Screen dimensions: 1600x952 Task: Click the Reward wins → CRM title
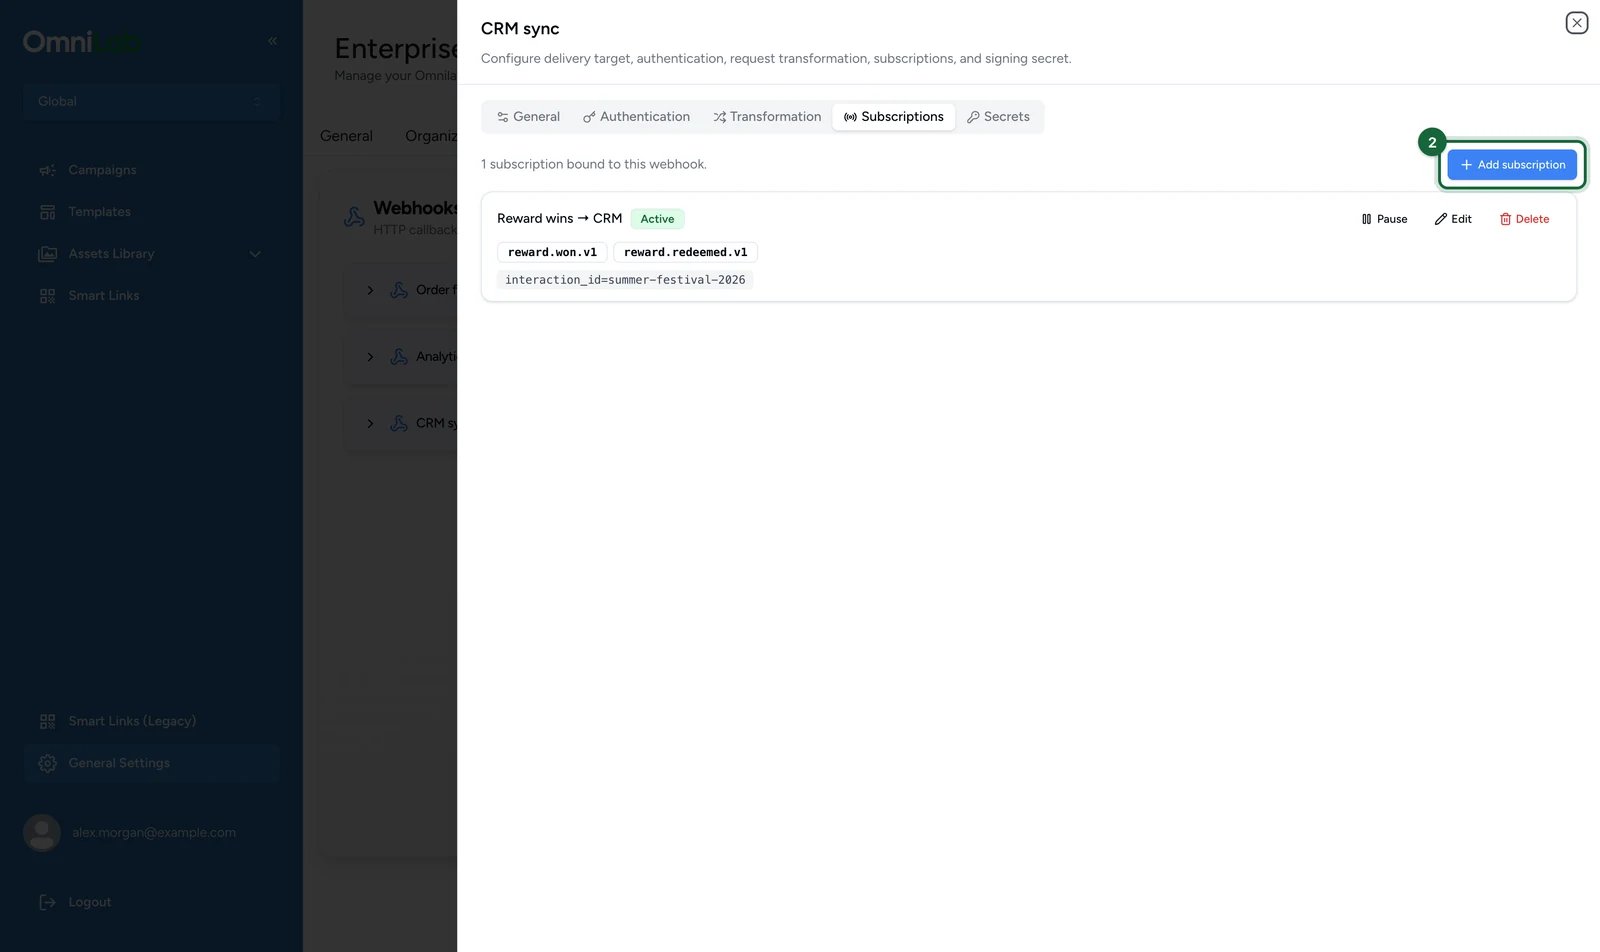pyautogui.click(x=559, y=218)
